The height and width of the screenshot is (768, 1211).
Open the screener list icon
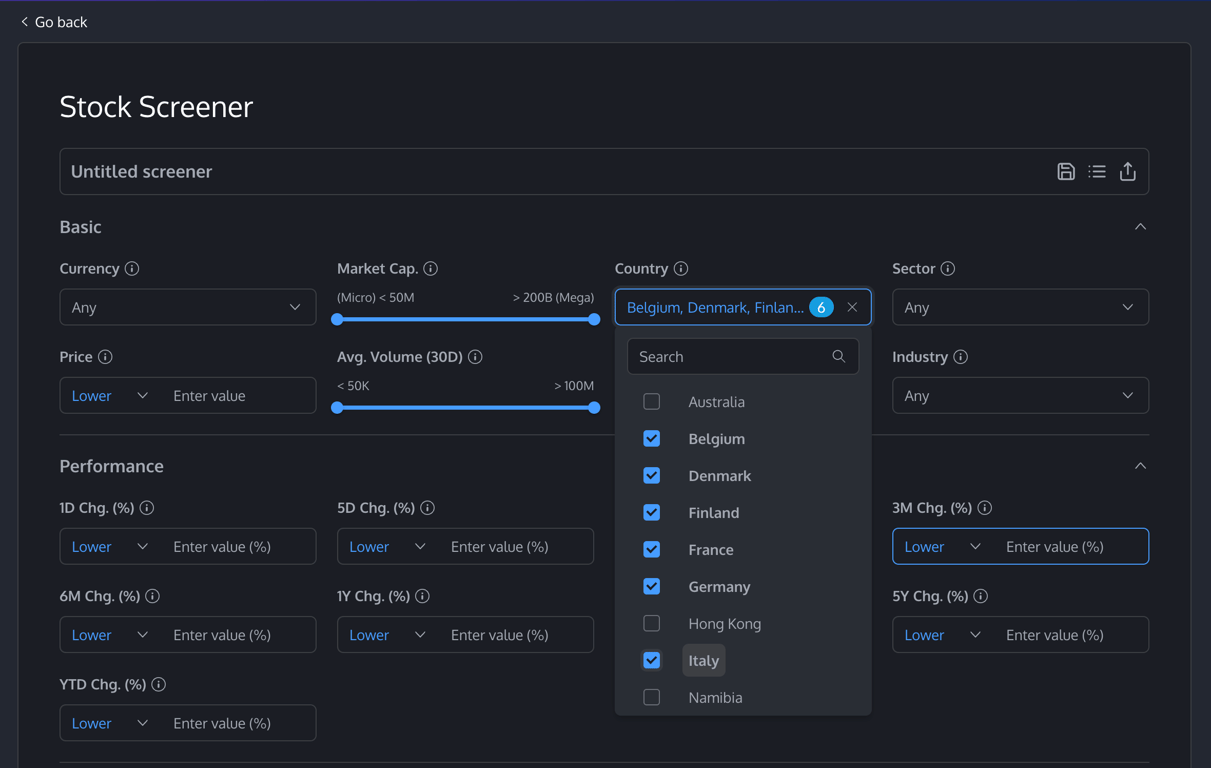(x=1097, y=172)
